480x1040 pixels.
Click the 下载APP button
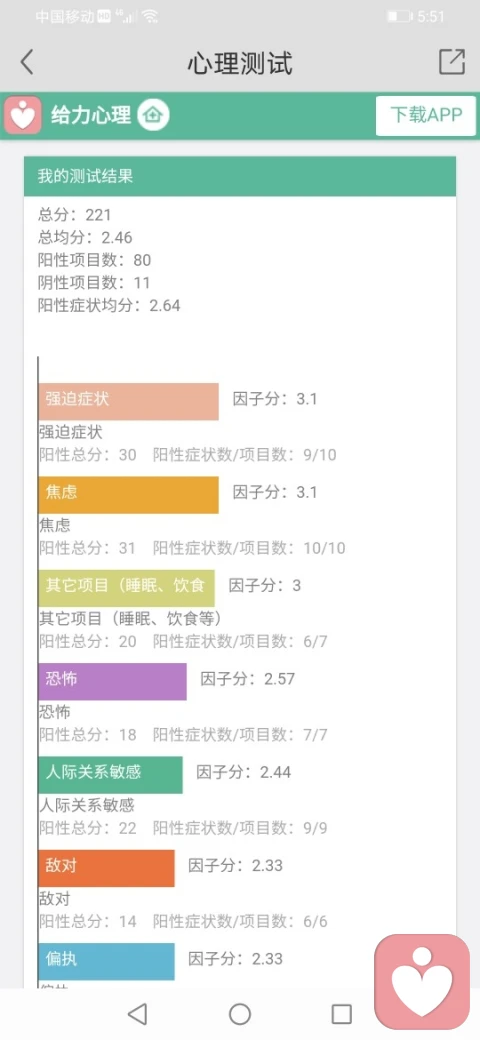click(426, 115)
